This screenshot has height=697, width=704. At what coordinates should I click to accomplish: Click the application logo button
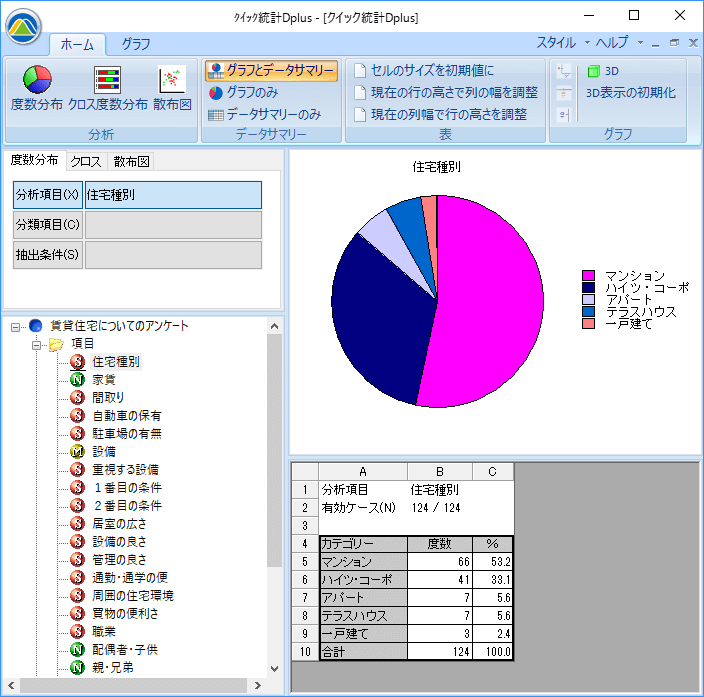click(23, 23)
